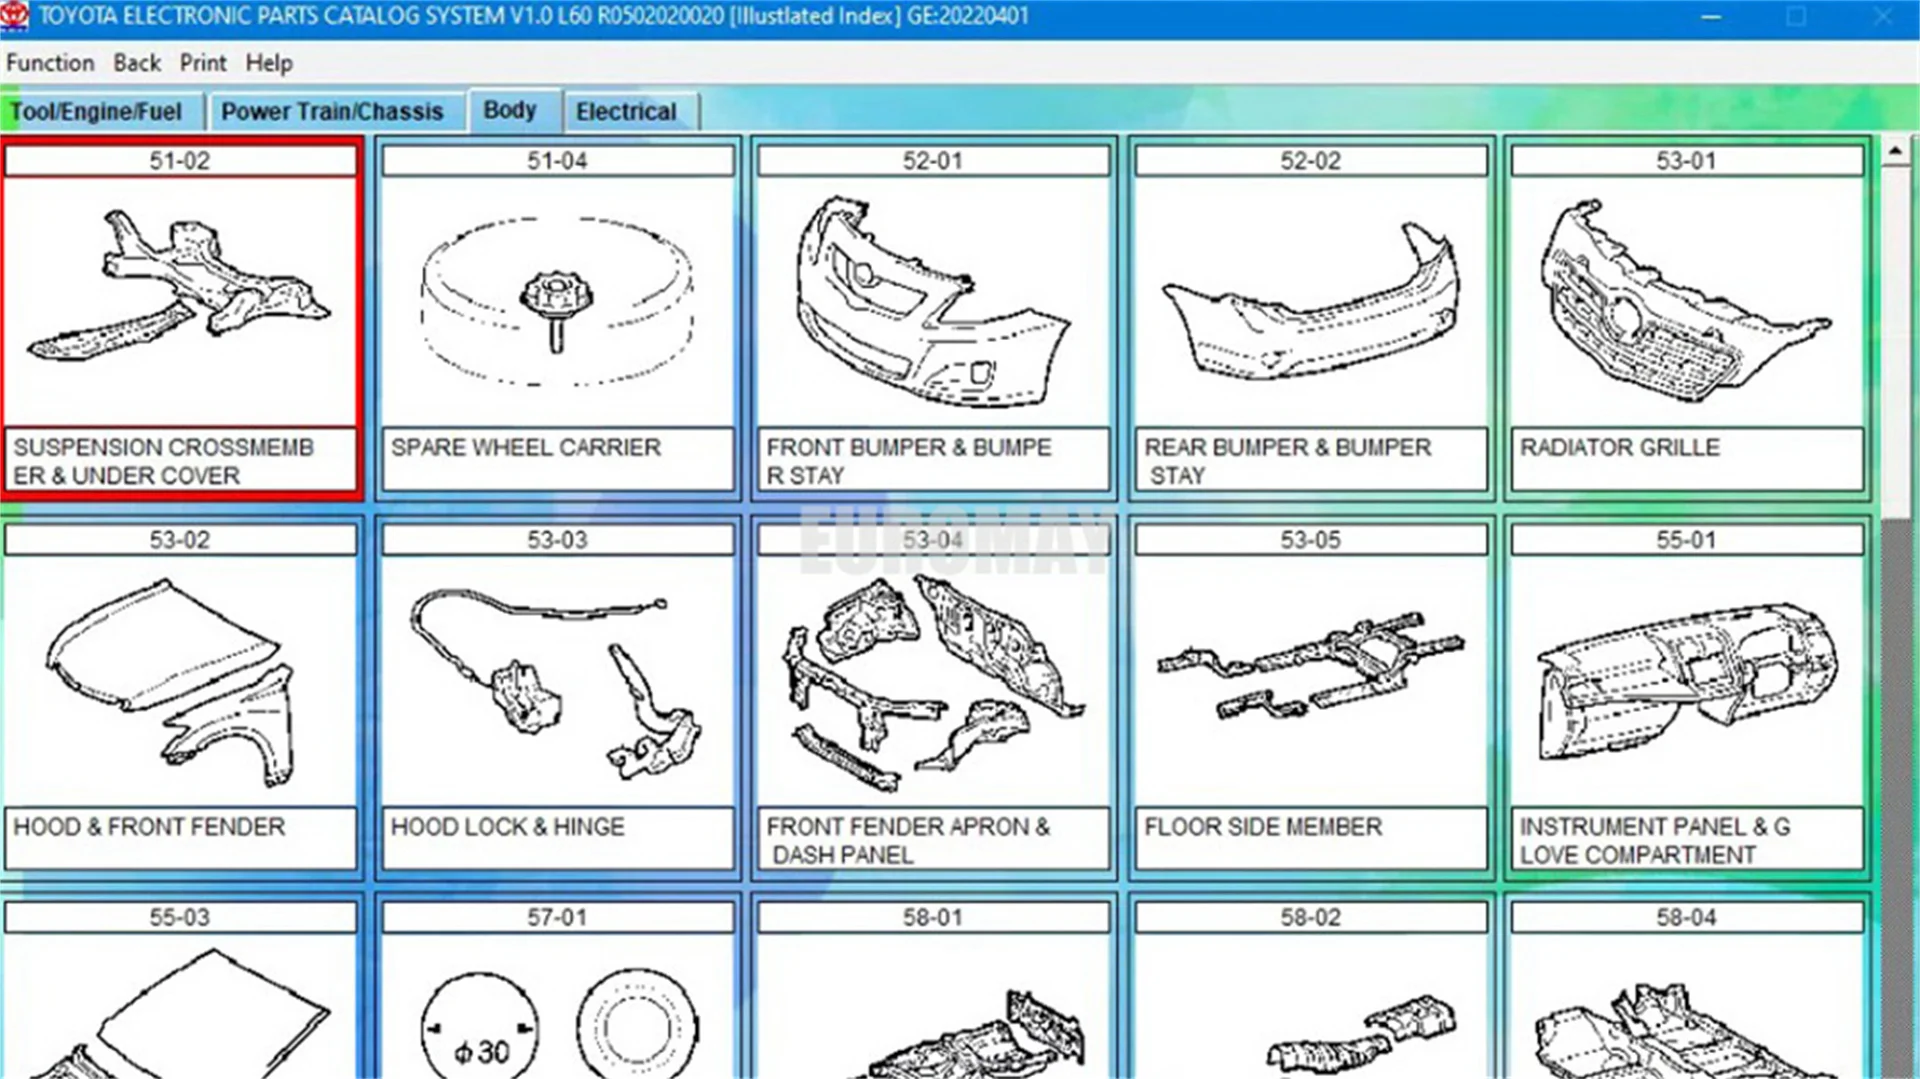This screenshot has width=1920, height=1079.
Task: Select the INSTRUMENT PANEL & GLOVE COMPARTMENT label
Action: pyautogui.click(x=1687, y=839)
